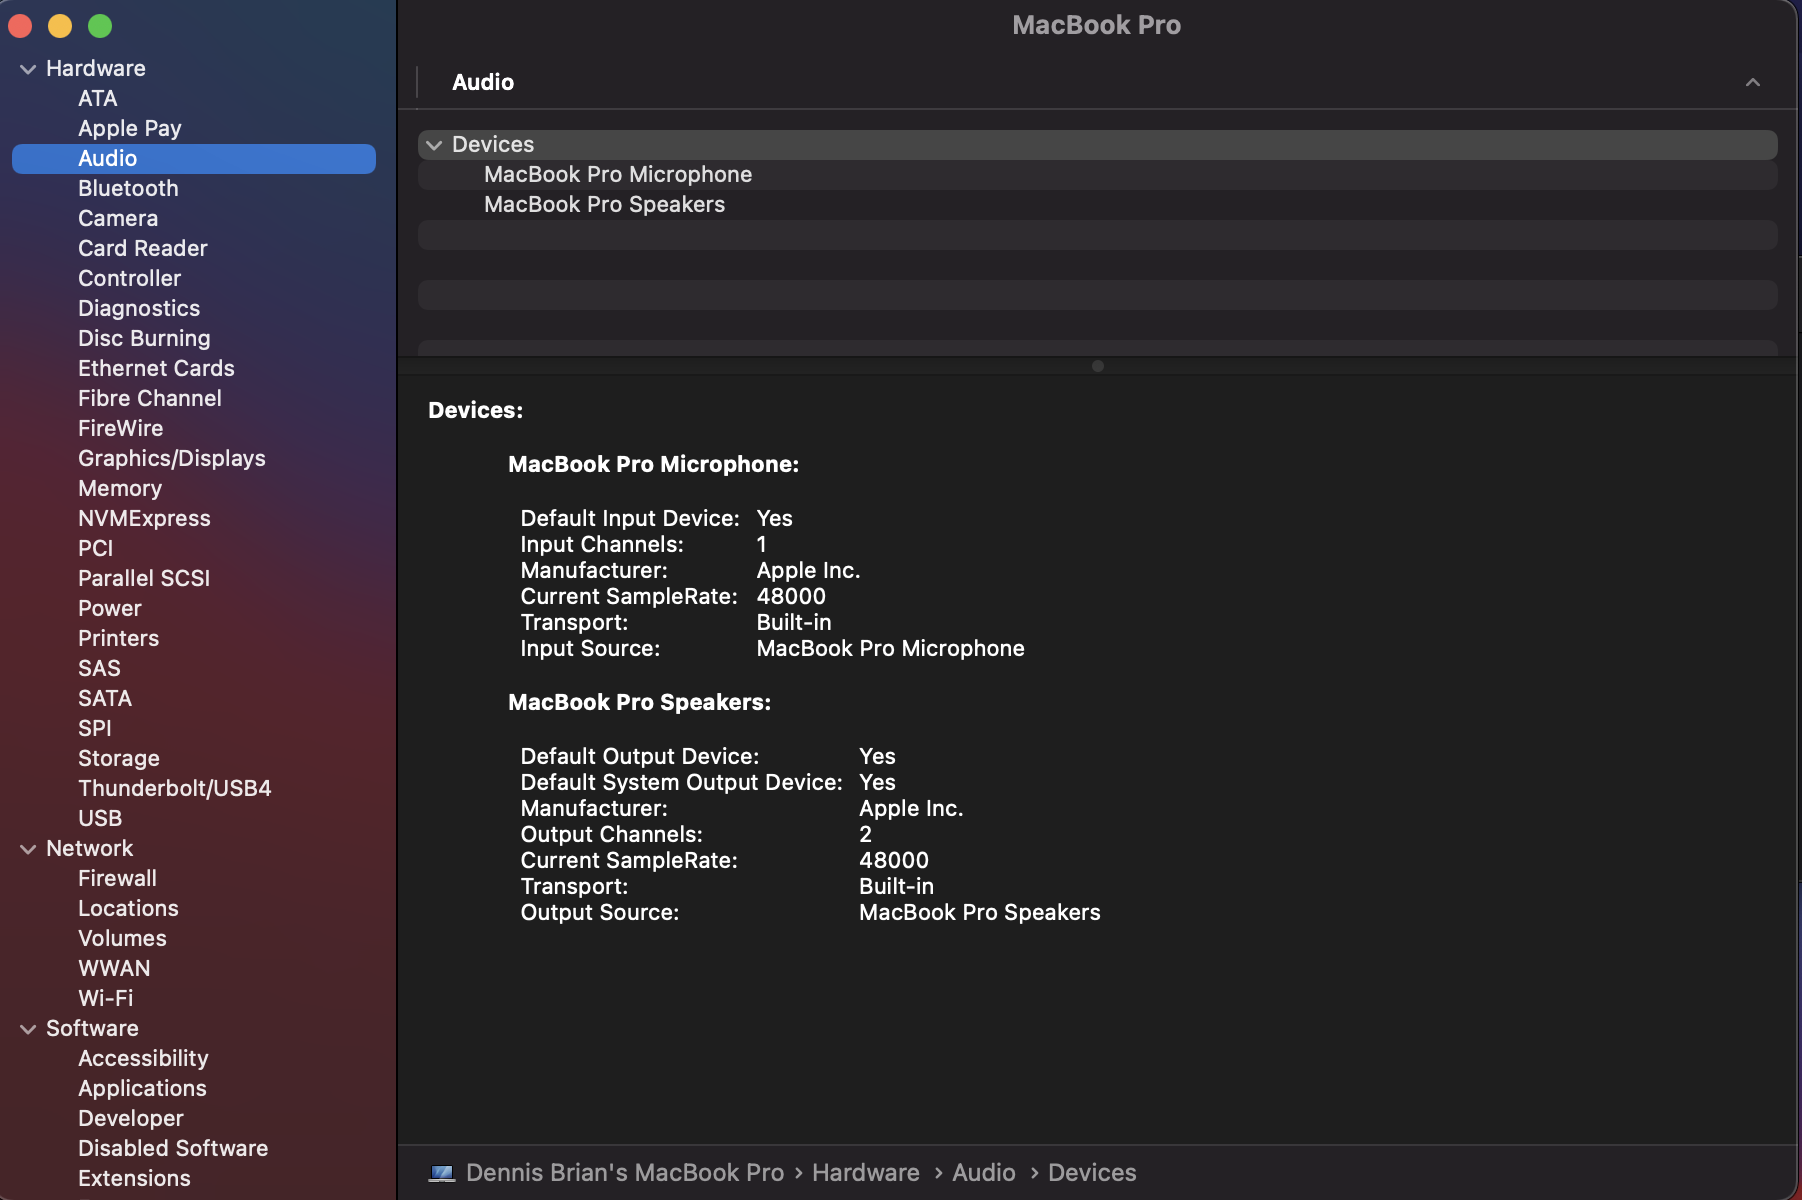
Task: Click the Audio column header
Action: click(x=483, y=82)
